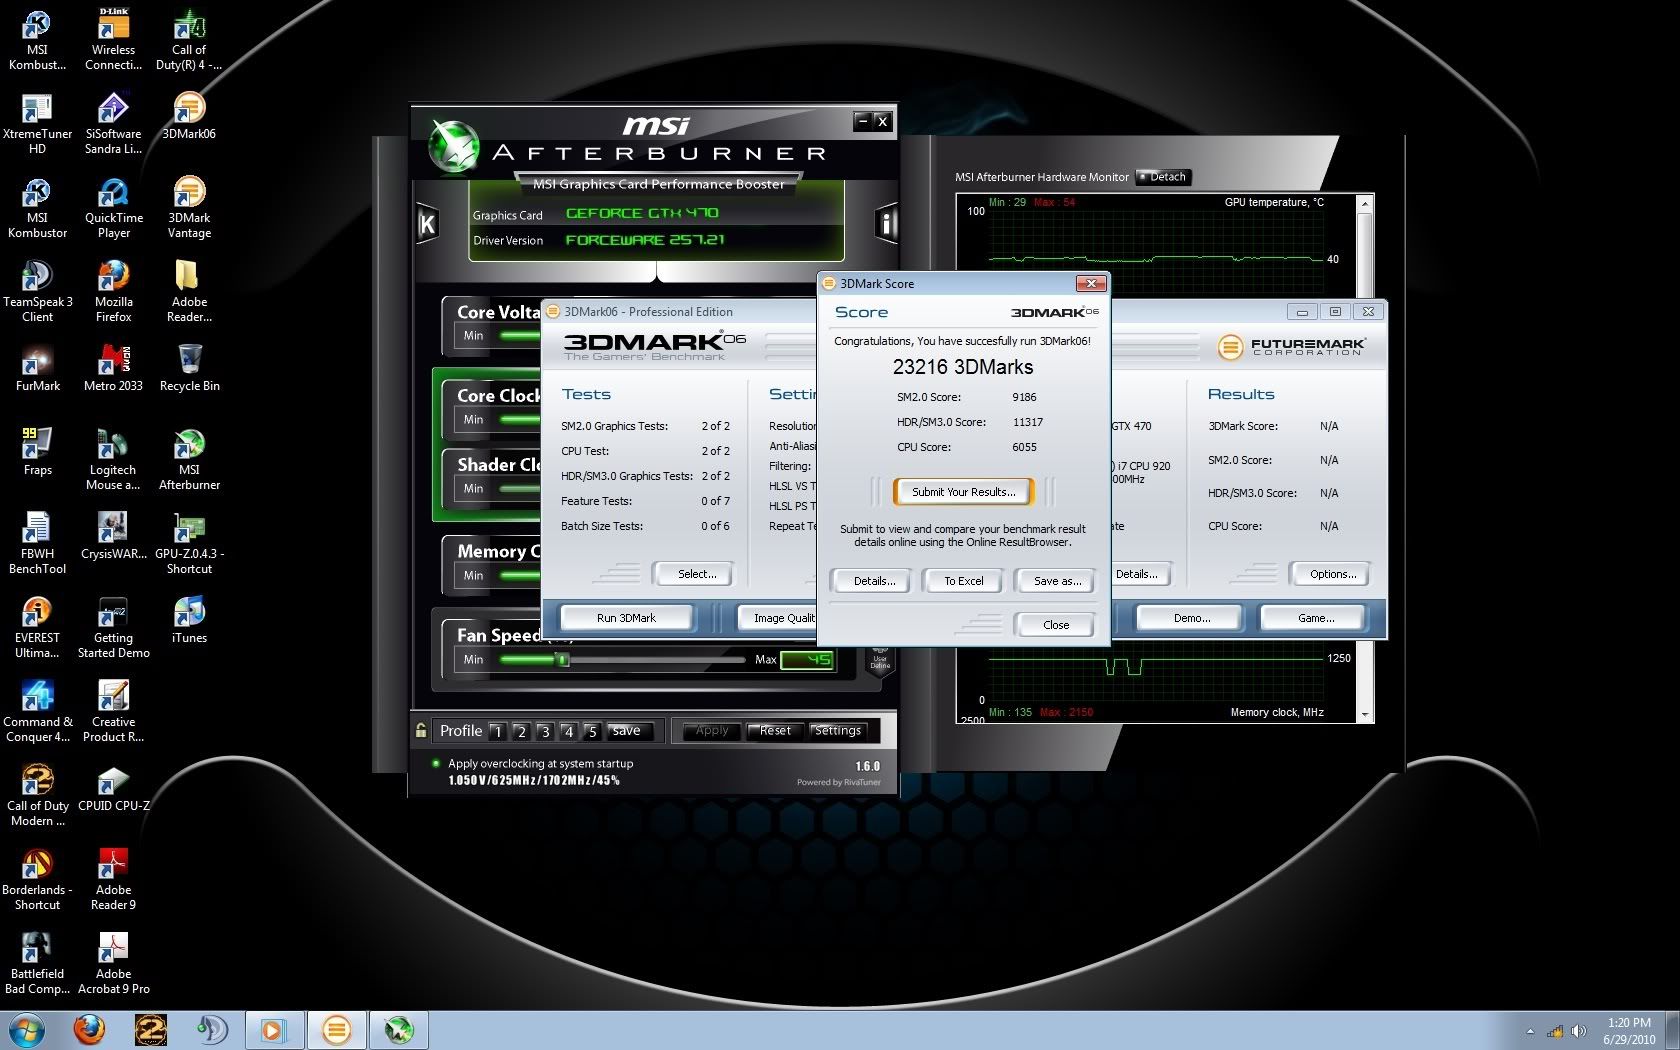Show hidden tray icons arrow
This screenshot has height=1050, width=1680.
1529,1031
